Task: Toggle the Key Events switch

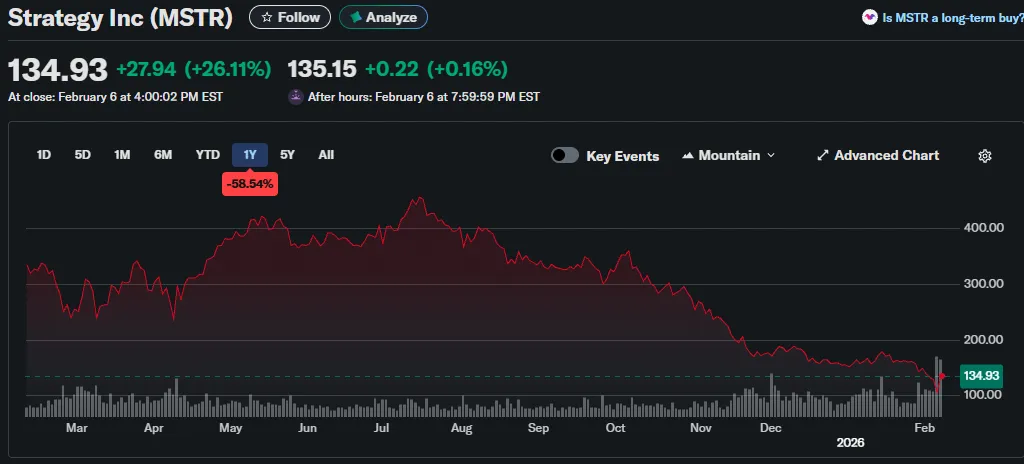Action: pos(565,156)
